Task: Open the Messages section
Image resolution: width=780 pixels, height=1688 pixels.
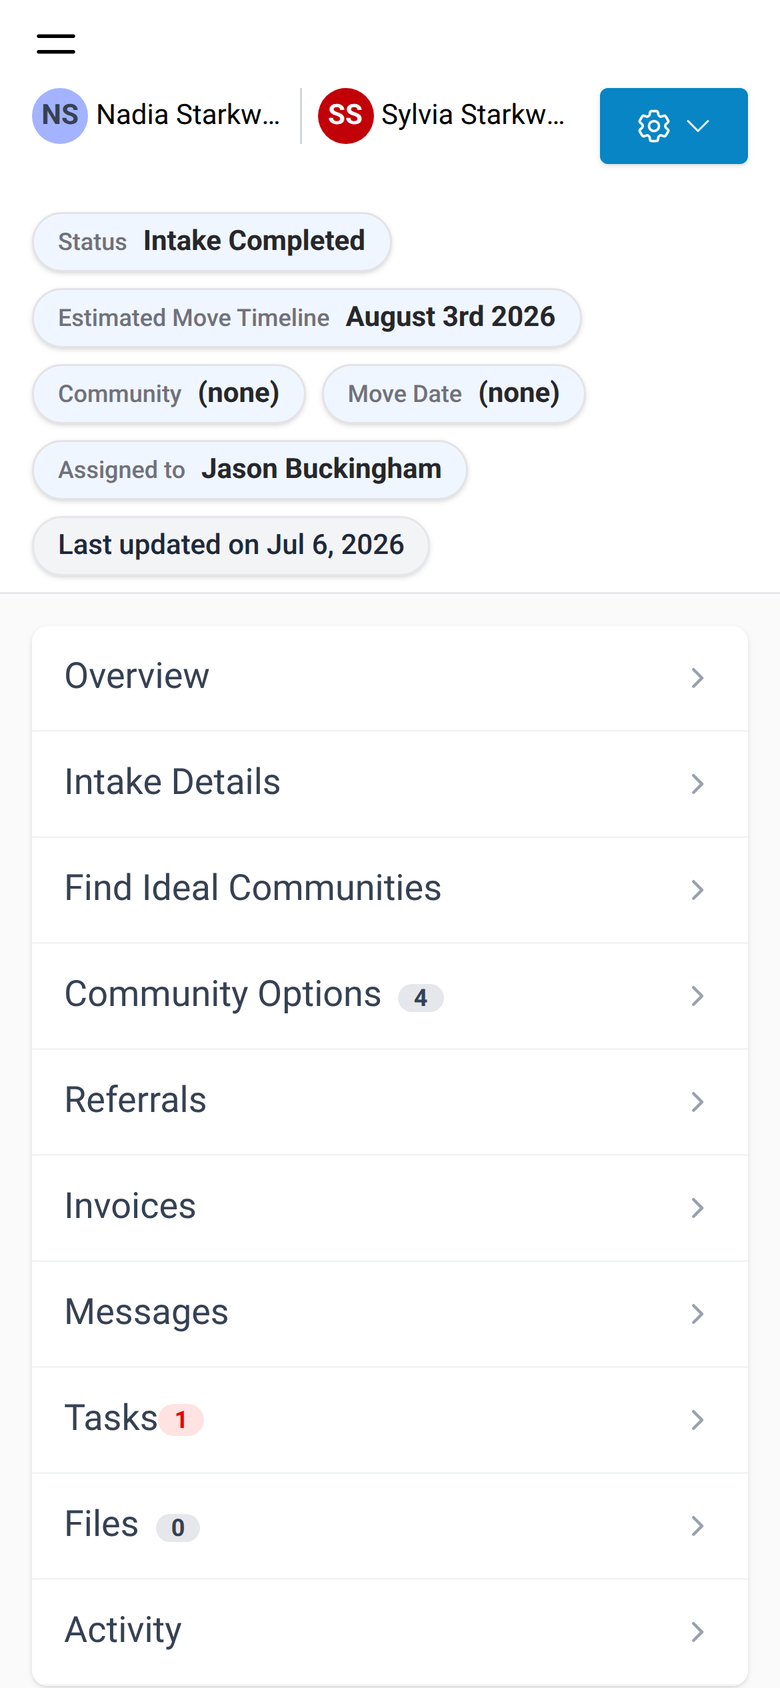Action: click(x=390, y=1314)
